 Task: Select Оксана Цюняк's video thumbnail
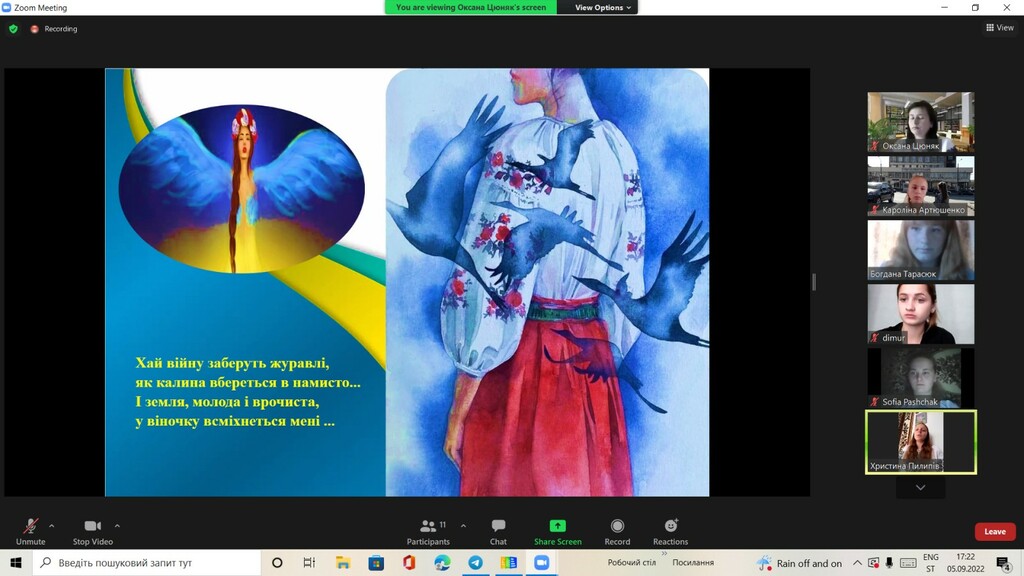pos(920,122)
